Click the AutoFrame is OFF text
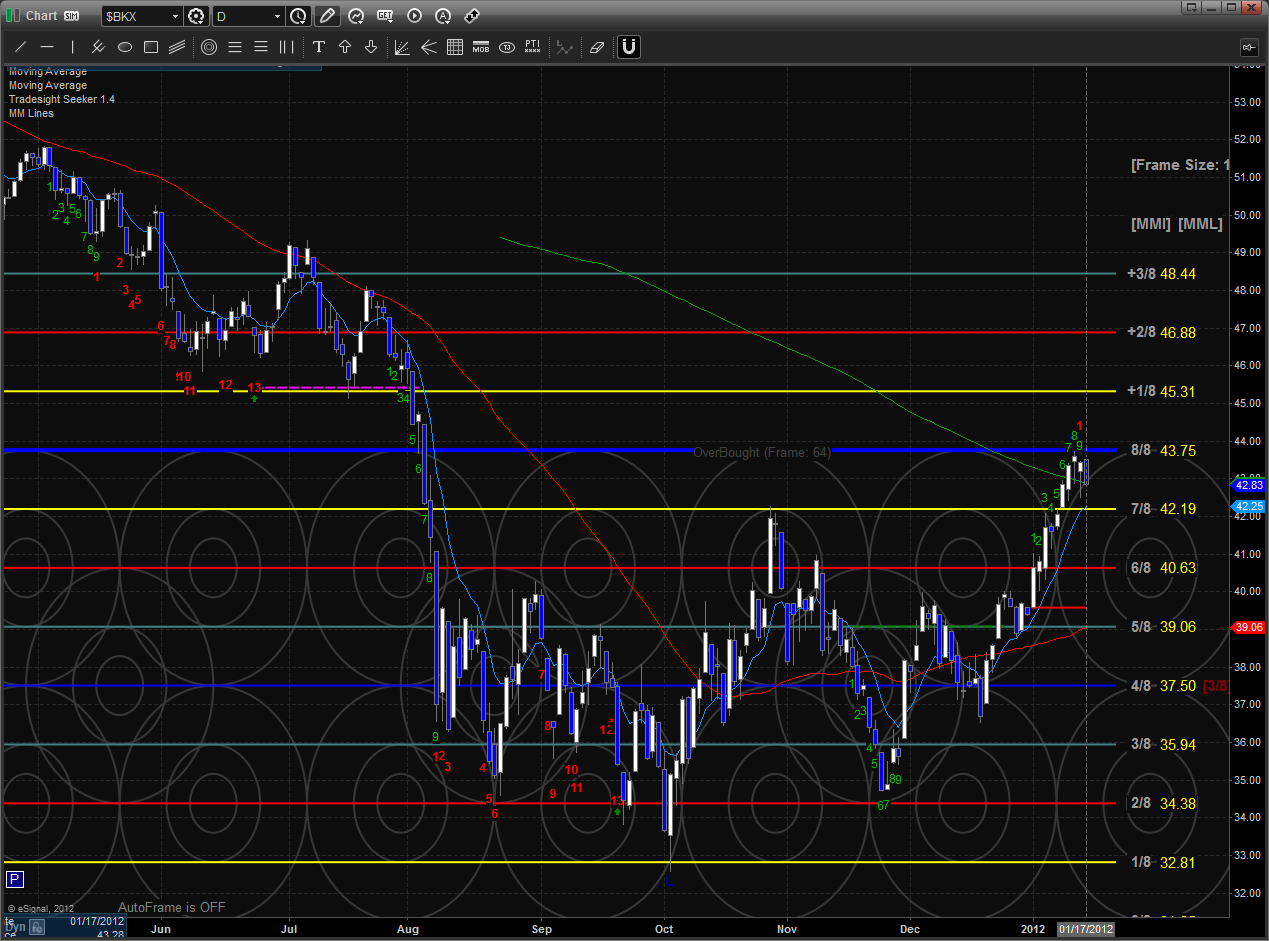Viewport: 1269px width, 941px height. coord(172,907)
